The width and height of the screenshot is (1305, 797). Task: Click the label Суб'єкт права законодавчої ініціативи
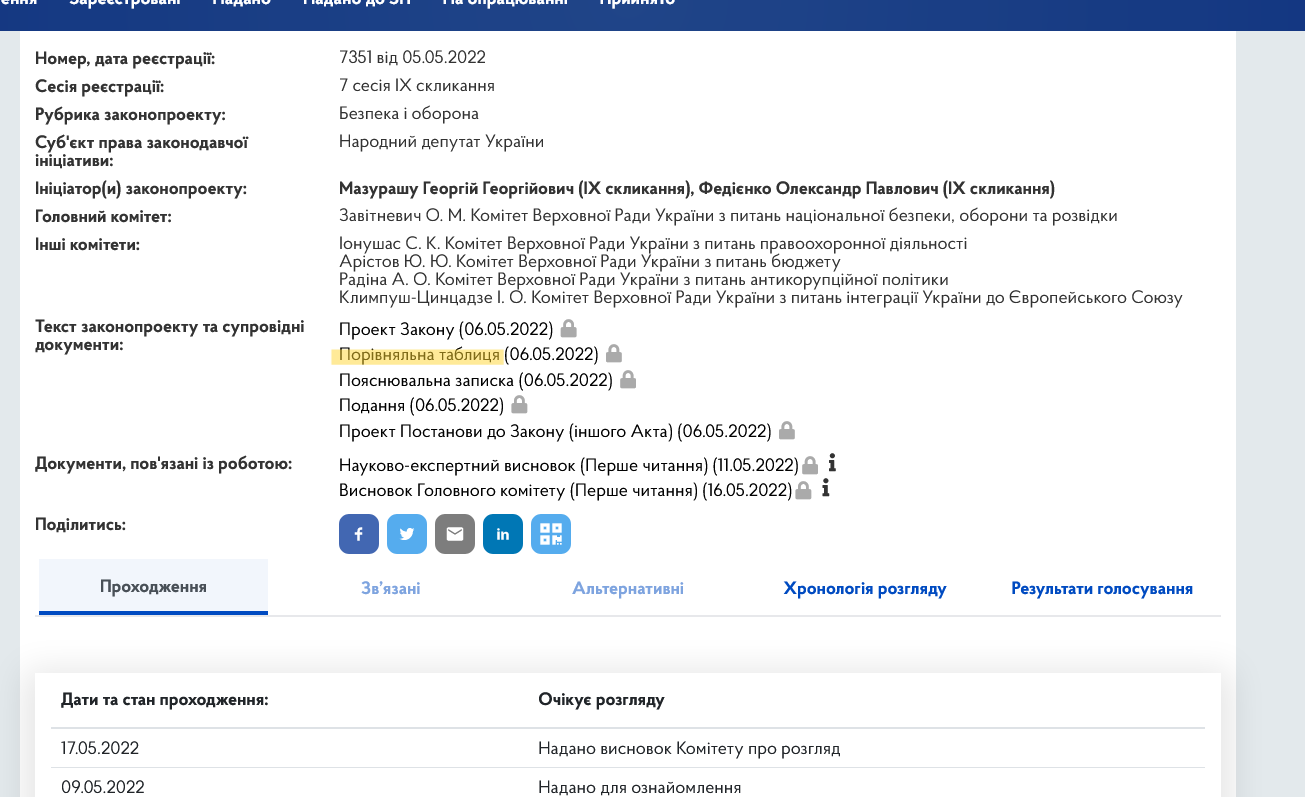pos(142,151)
